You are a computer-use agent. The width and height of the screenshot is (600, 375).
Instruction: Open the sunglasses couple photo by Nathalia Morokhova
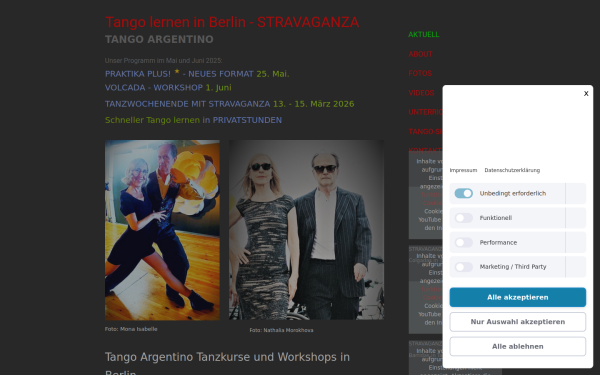(306, 230)
